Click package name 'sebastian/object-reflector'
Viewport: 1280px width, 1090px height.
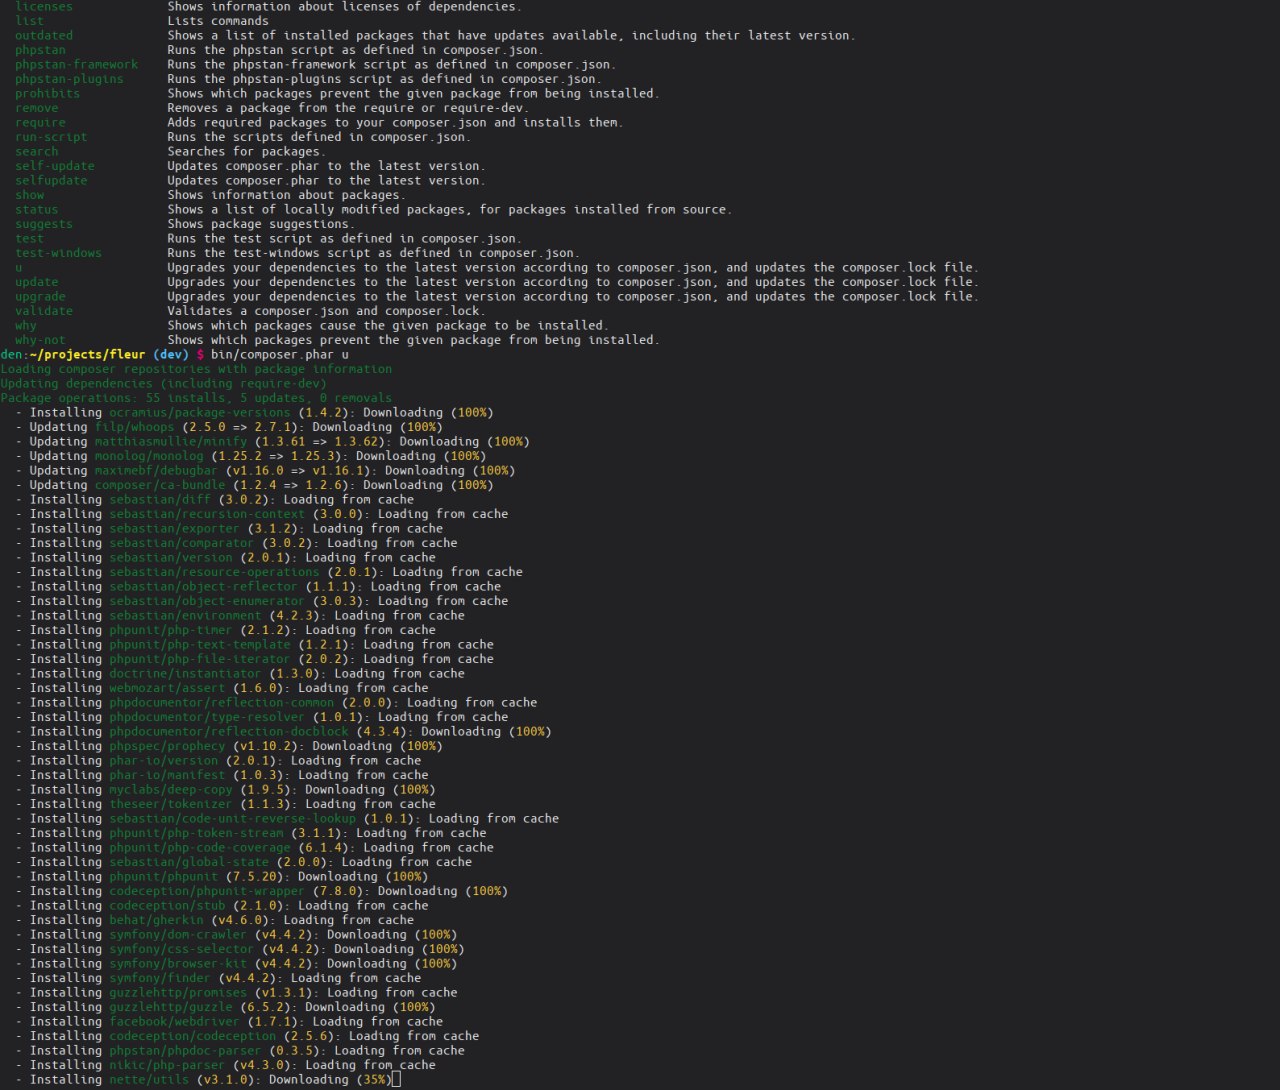tap(203, 587)
